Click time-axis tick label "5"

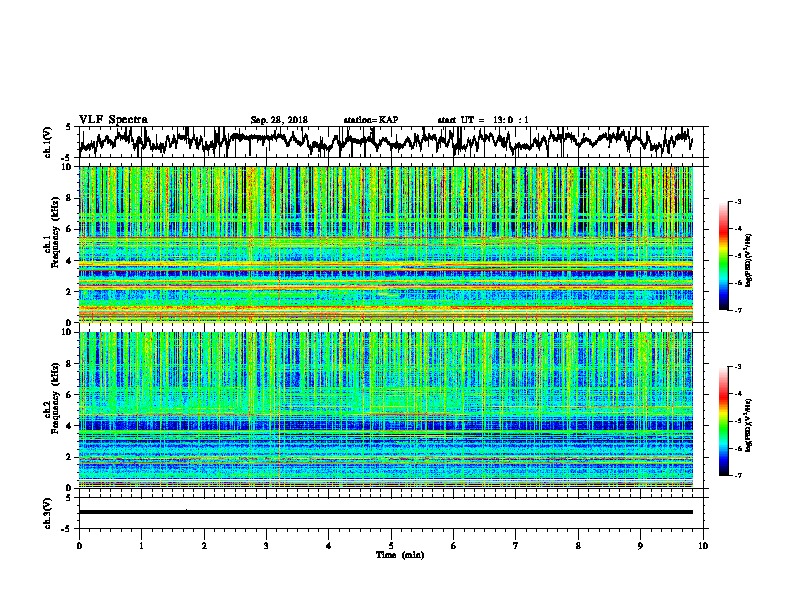(391, 545)
